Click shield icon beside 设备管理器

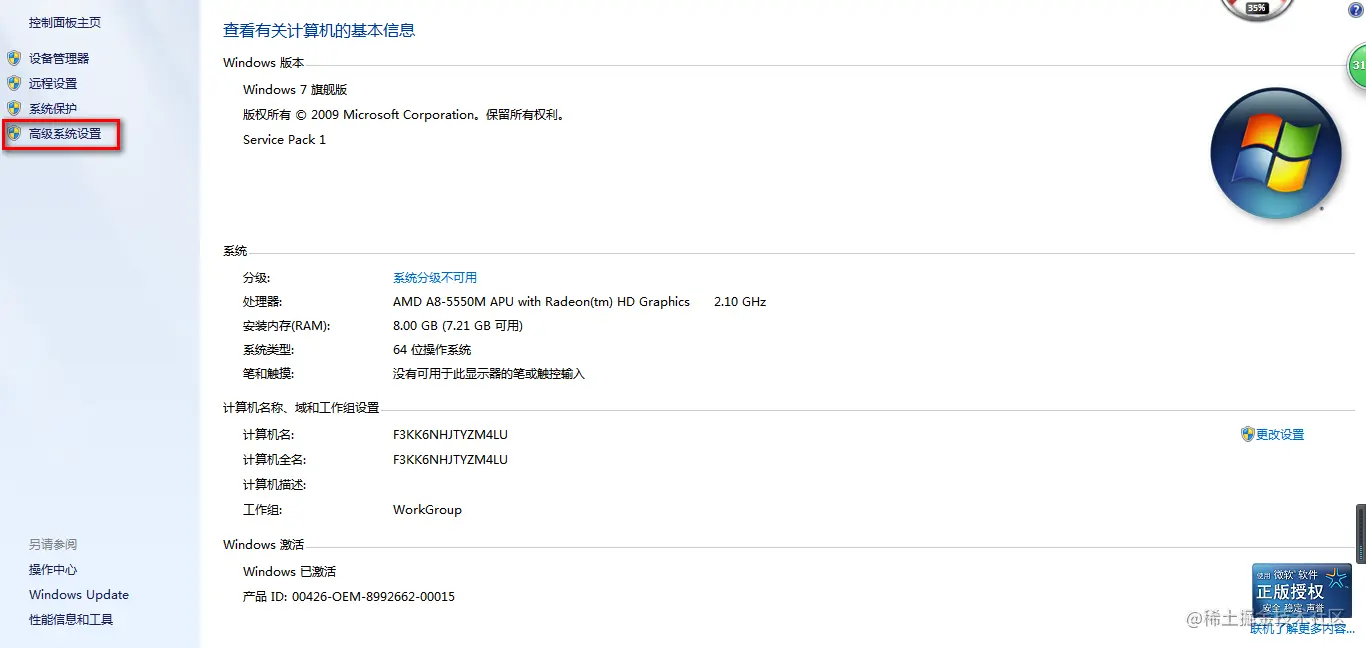click(x=14, y=58)
